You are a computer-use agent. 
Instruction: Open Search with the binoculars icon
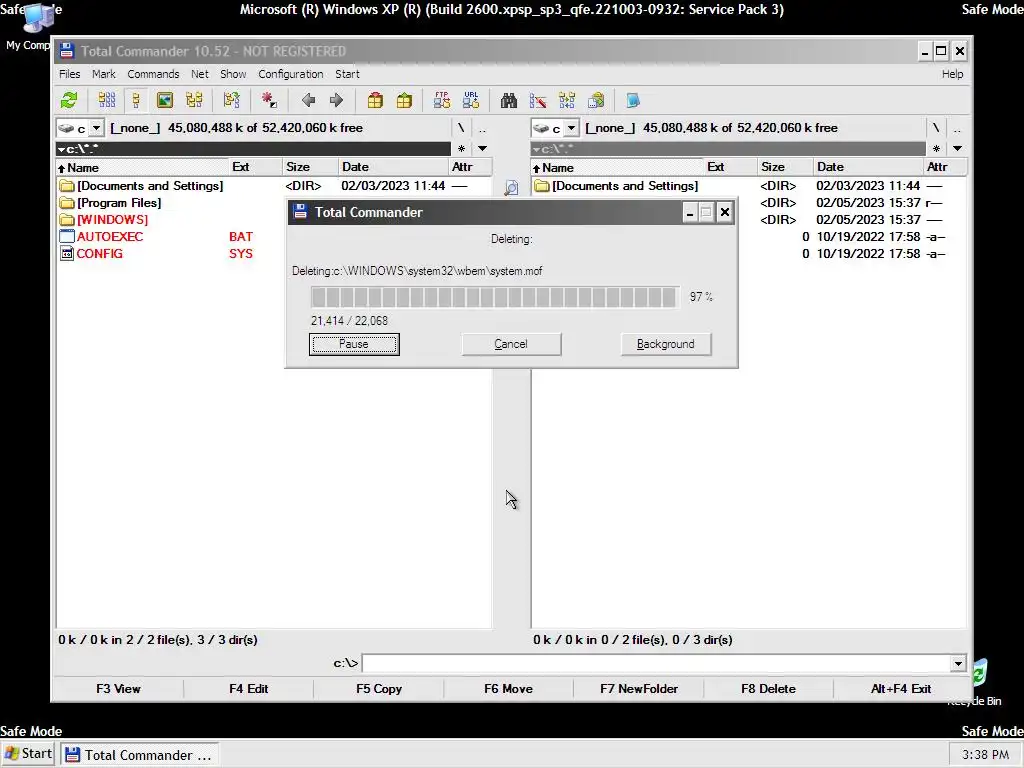[x=509, y=101]
